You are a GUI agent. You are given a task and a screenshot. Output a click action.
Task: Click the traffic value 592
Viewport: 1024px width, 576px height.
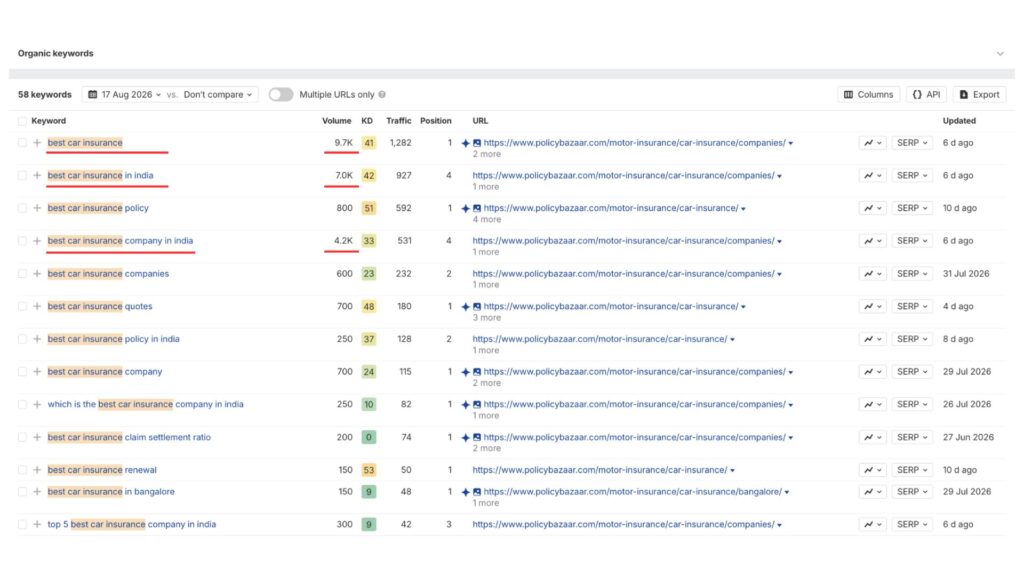404,208
